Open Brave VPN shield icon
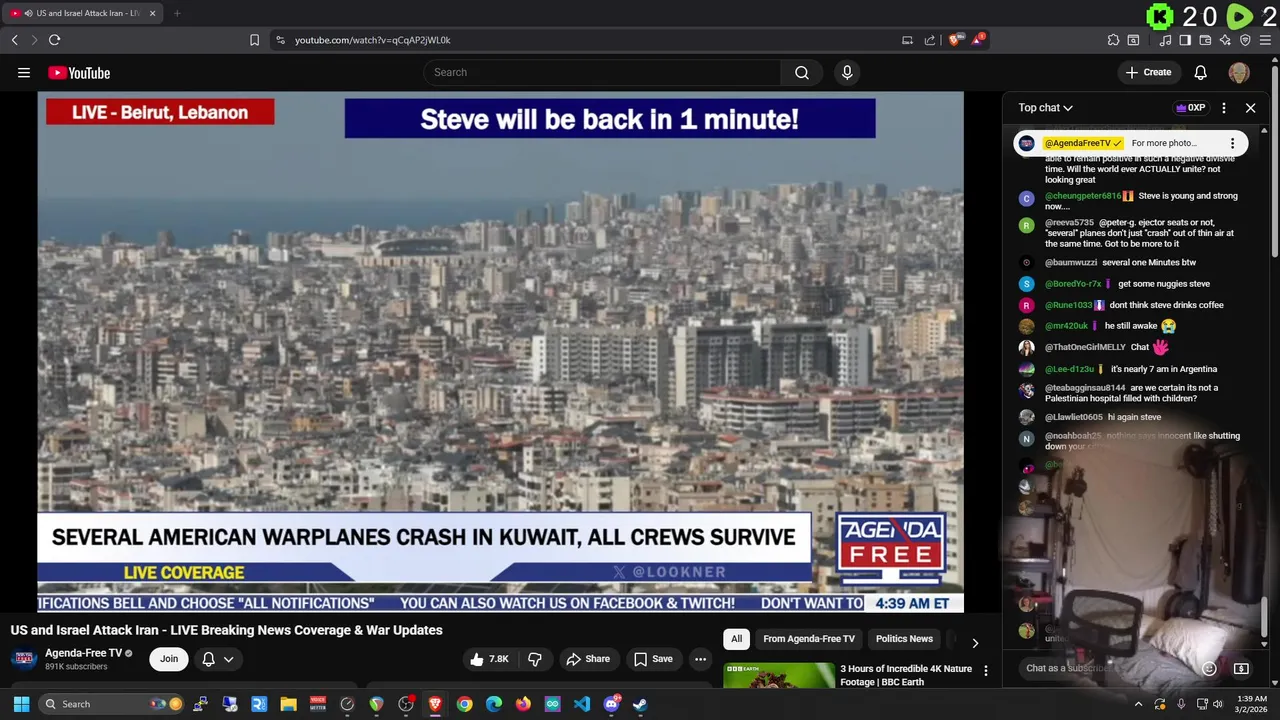 point(1245,40)
